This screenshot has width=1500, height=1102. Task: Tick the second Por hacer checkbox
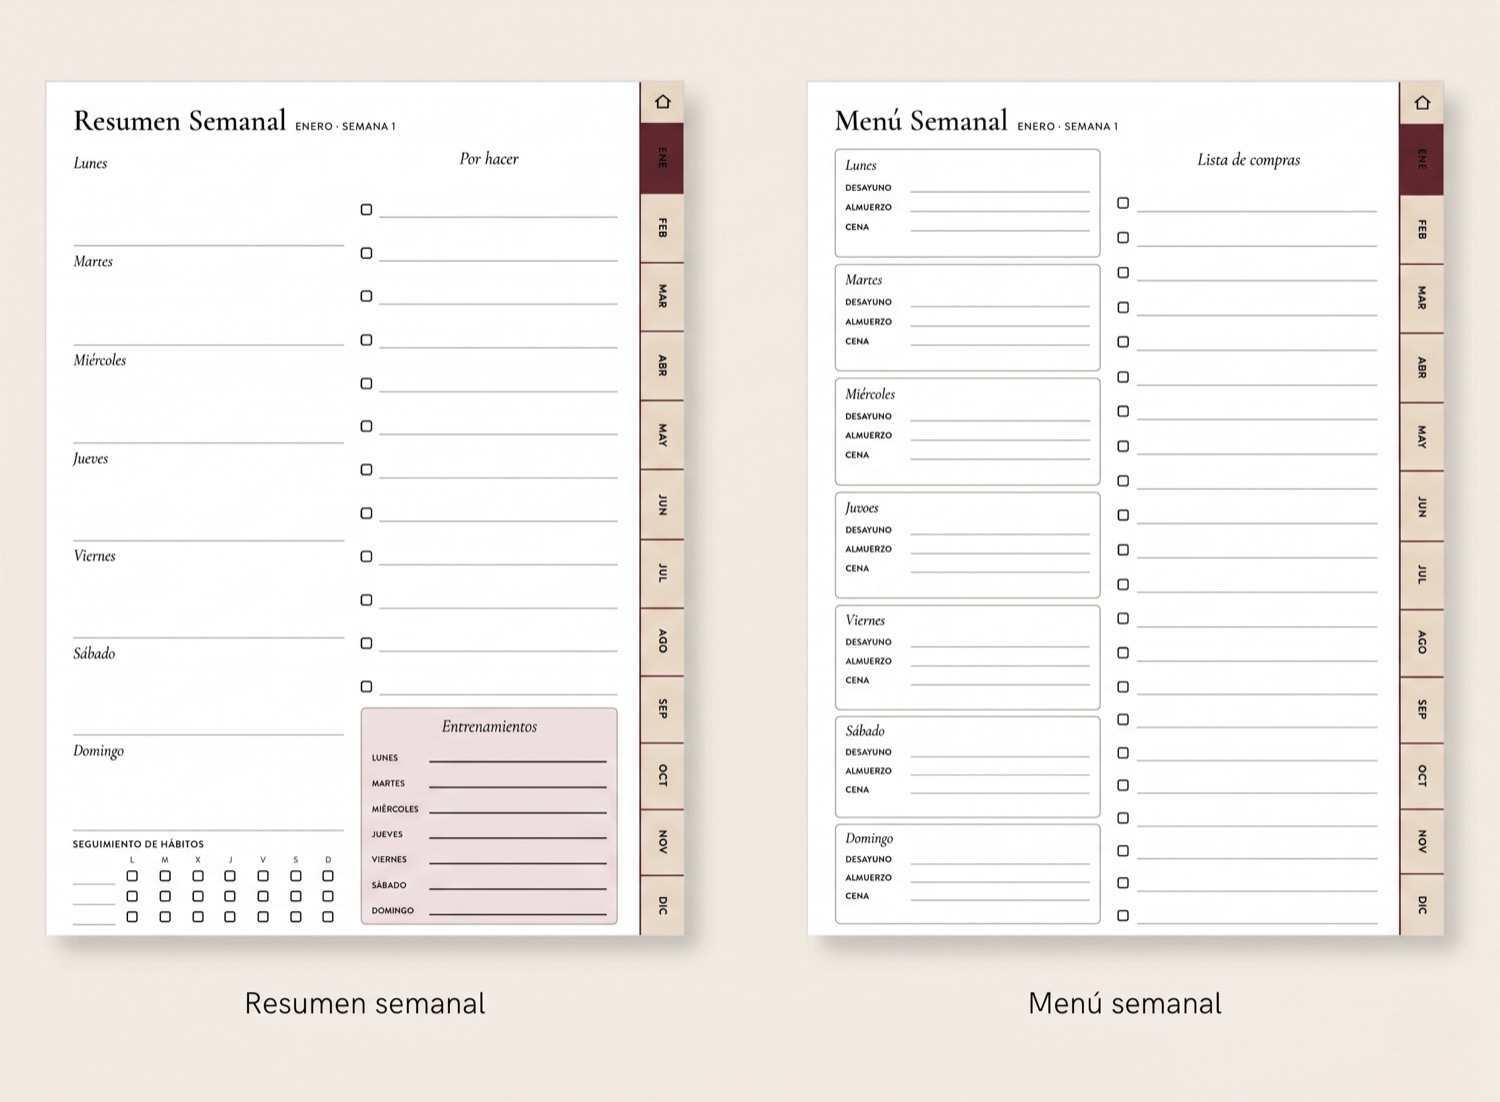366,253
